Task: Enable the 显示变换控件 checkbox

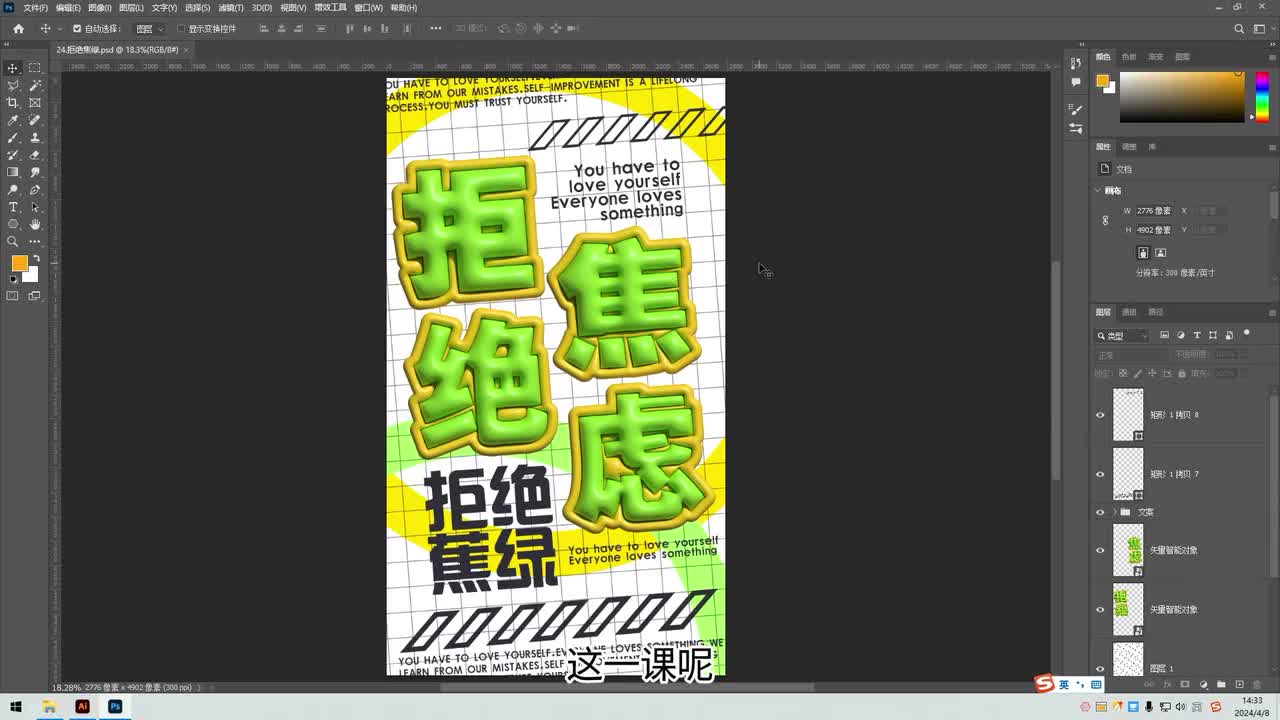Action: pyautogui.click(x=181, y=29)
